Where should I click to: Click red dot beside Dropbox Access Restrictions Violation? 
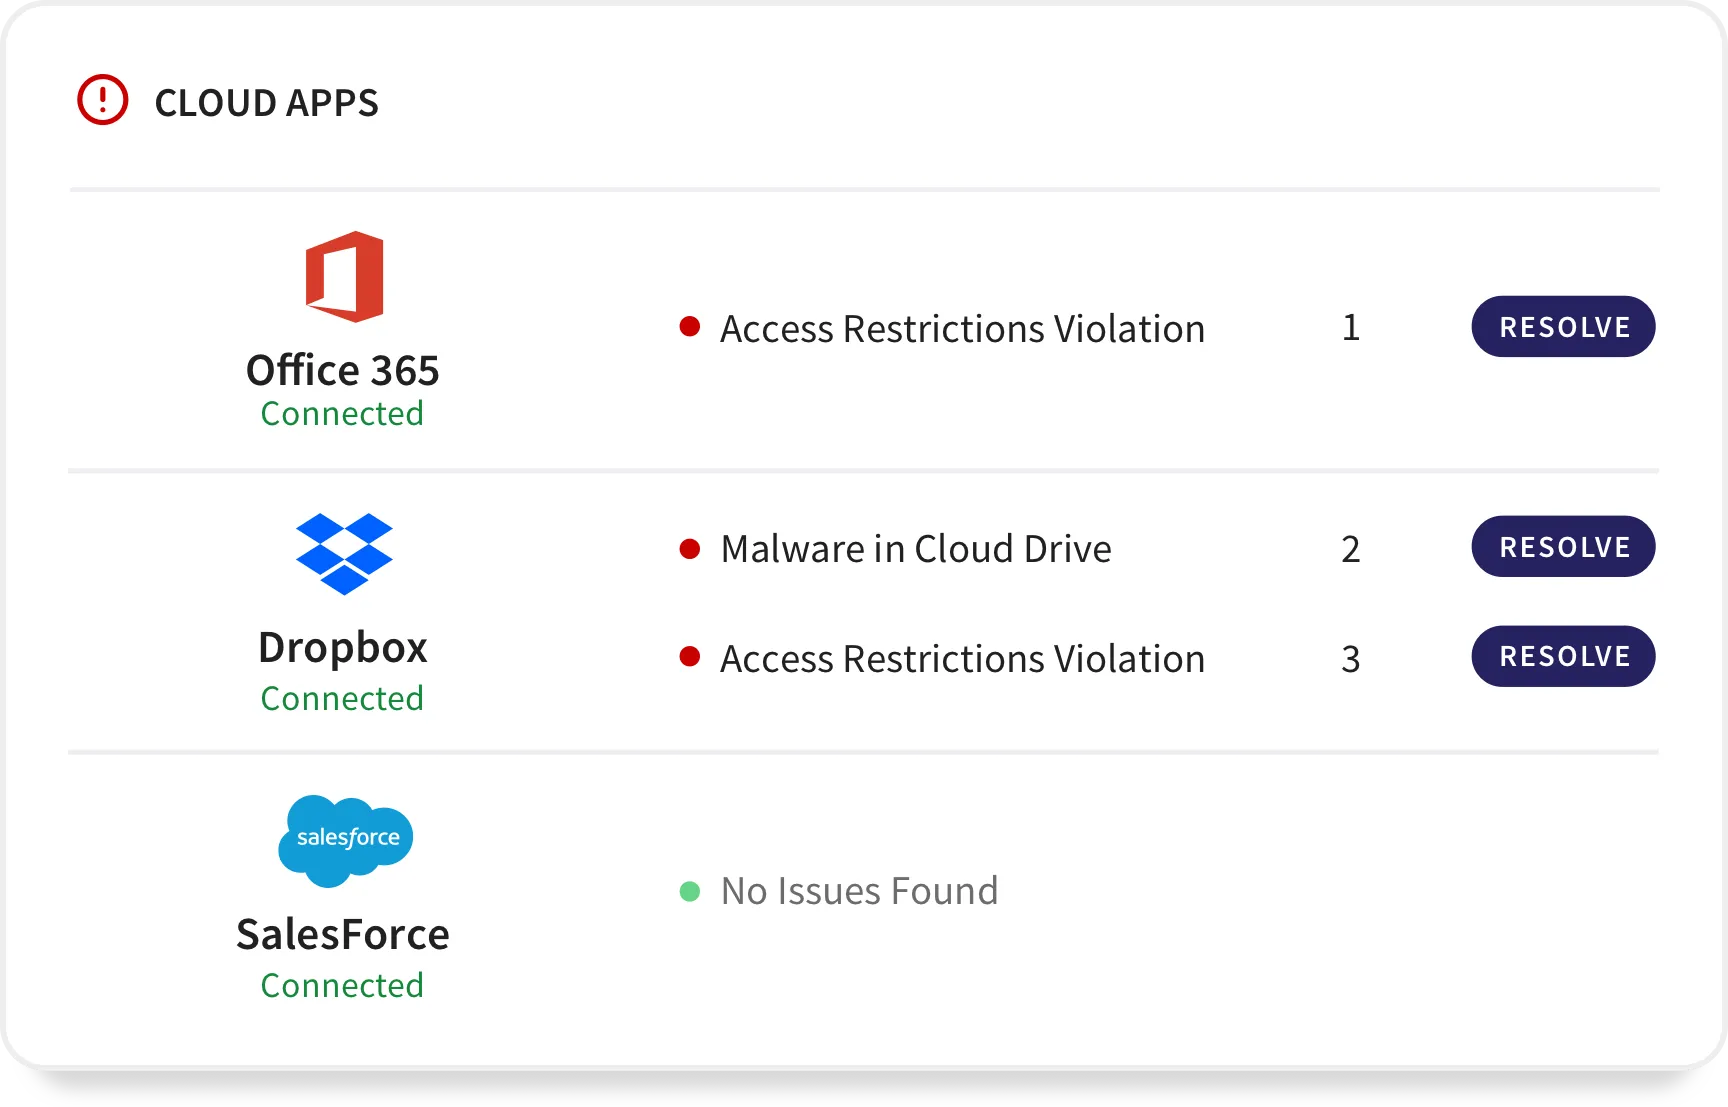tap(689, 656)
